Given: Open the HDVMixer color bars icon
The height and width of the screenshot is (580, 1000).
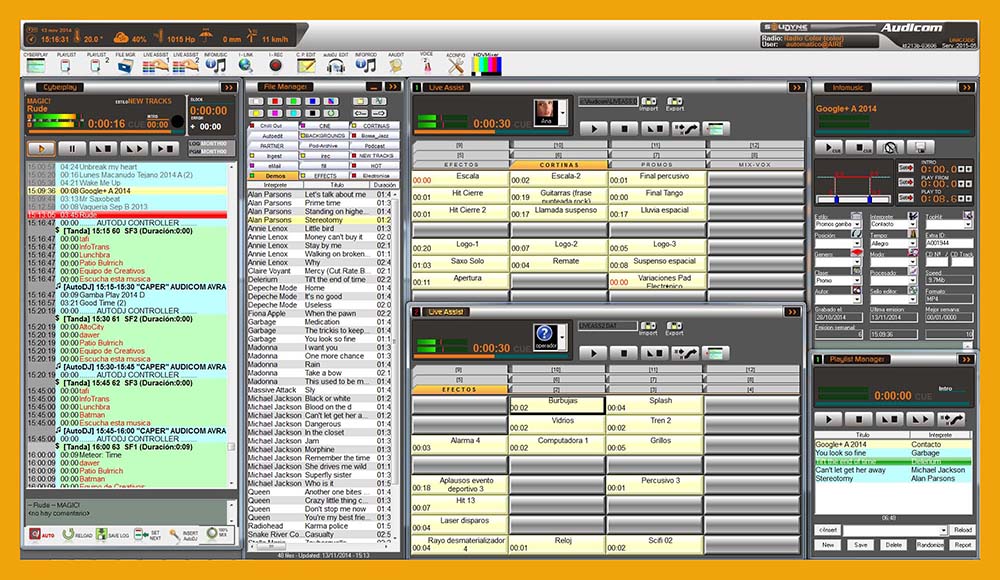Looking at the screenshot, I should pyautogui.click(x=487, y=65).
